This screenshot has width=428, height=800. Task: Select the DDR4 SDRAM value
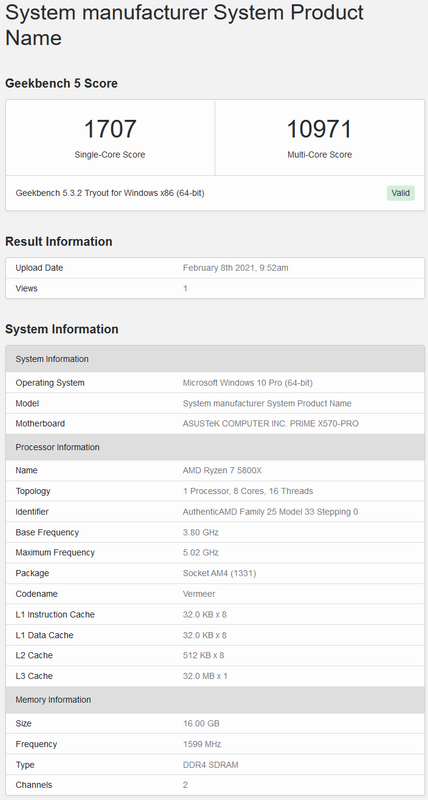pyautogui.click(x=210, y=765)
